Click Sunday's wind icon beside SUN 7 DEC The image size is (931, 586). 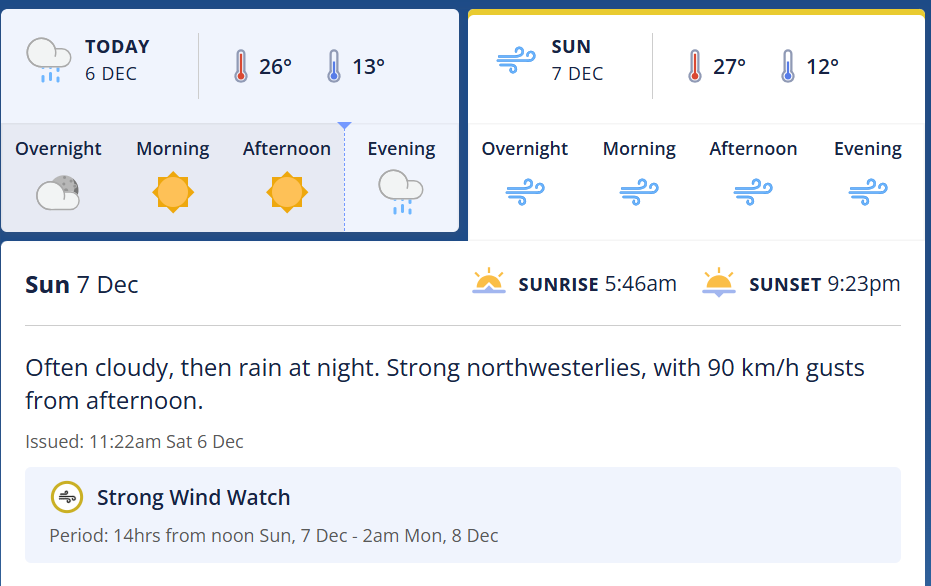pos(517,61)
